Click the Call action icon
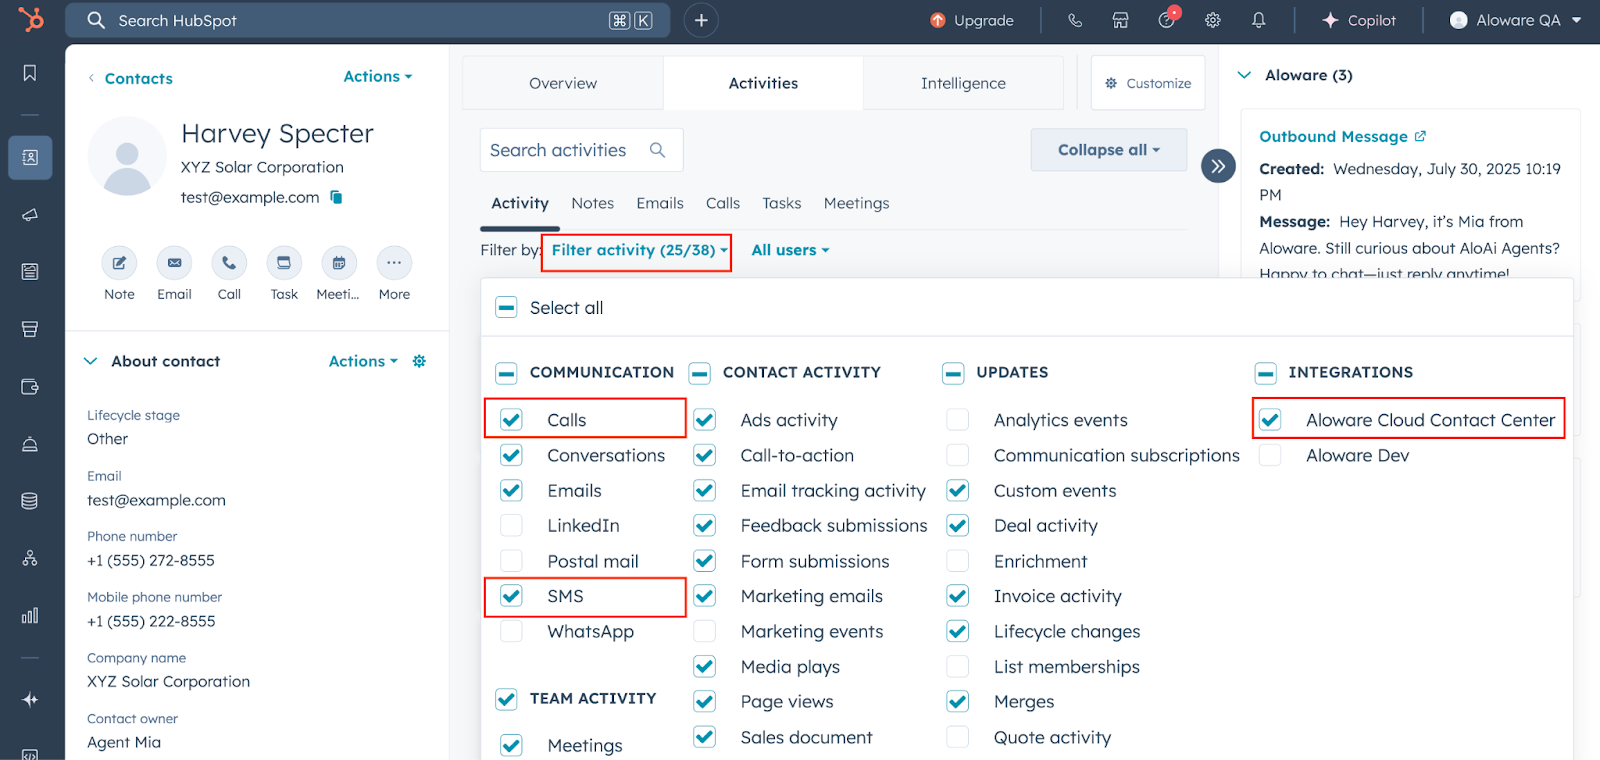This screenshot has width=1600, height=760. pyautogui.click(x=229, y=263)
